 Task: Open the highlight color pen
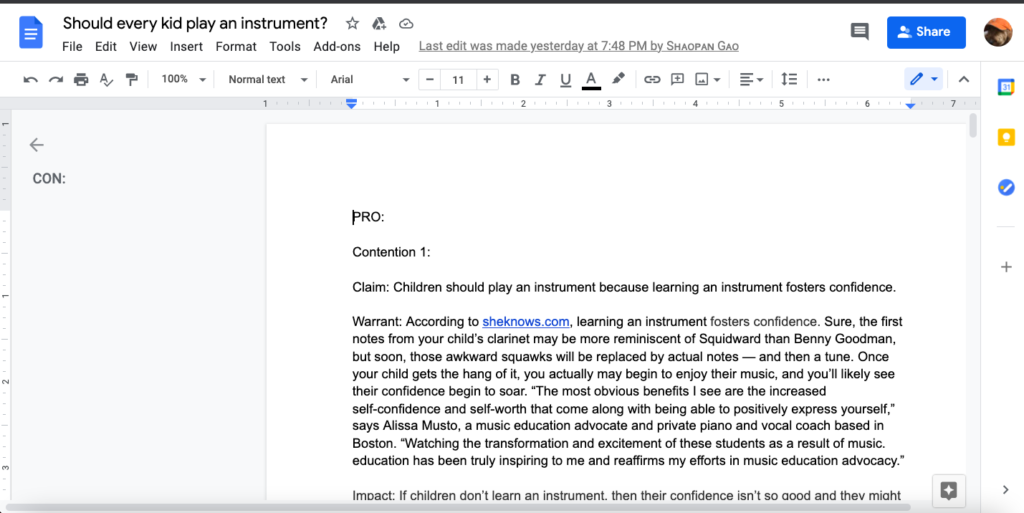coord(618,80)
